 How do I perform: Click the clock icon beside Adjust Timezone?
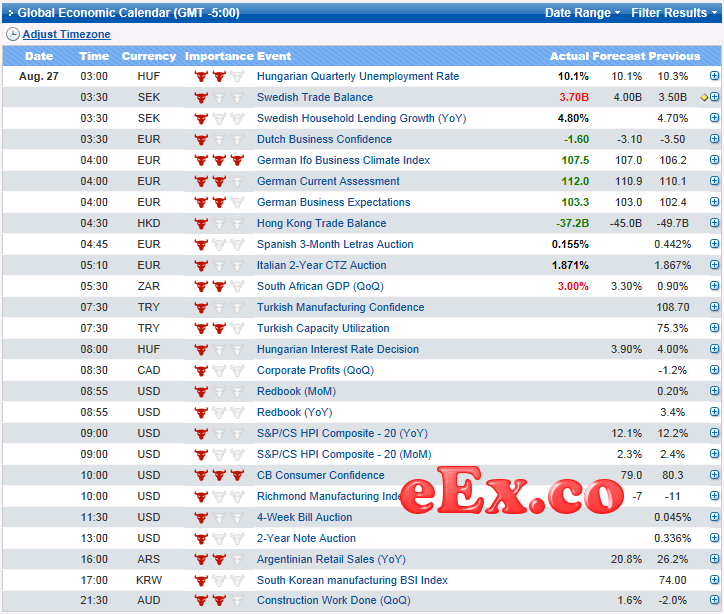pyautogui.click(x=12, y=34)
